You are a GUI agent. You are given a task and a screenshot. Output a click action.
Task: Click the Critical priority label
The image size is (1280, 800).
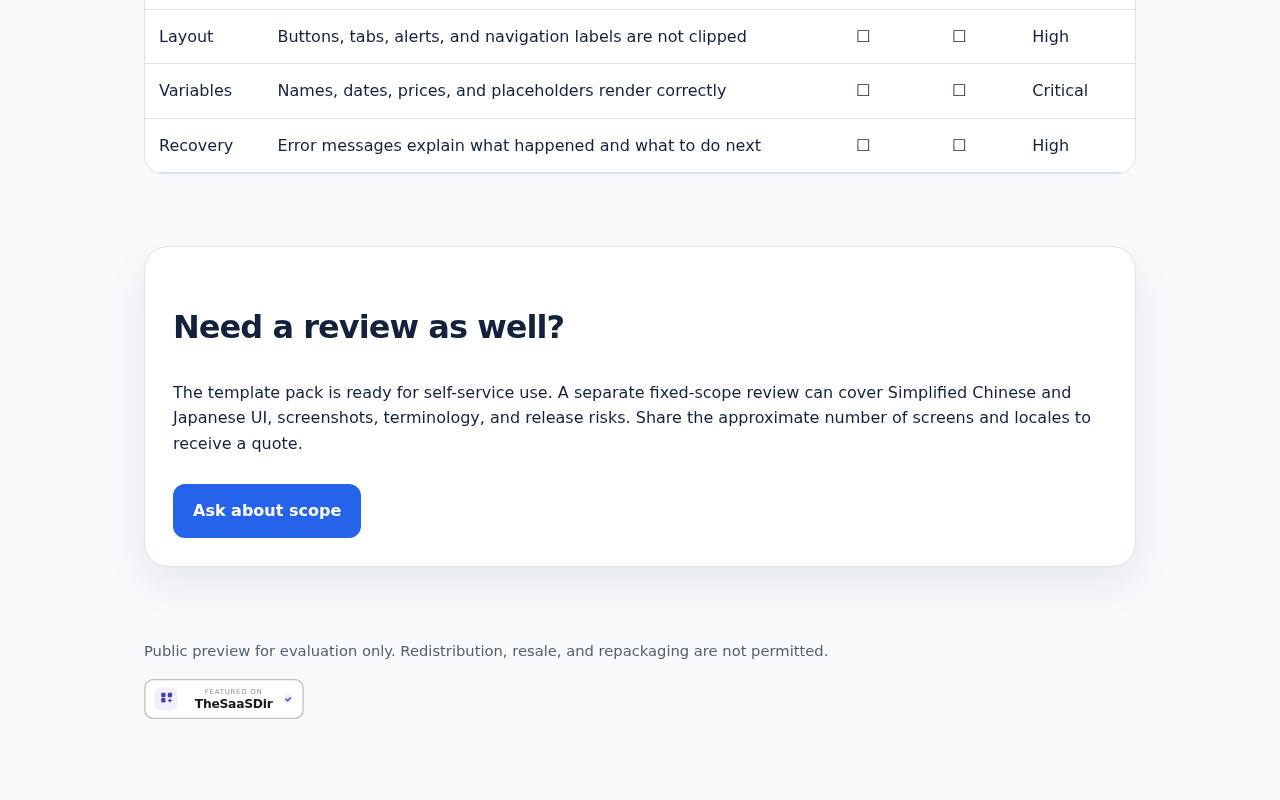click(1060, 90)
